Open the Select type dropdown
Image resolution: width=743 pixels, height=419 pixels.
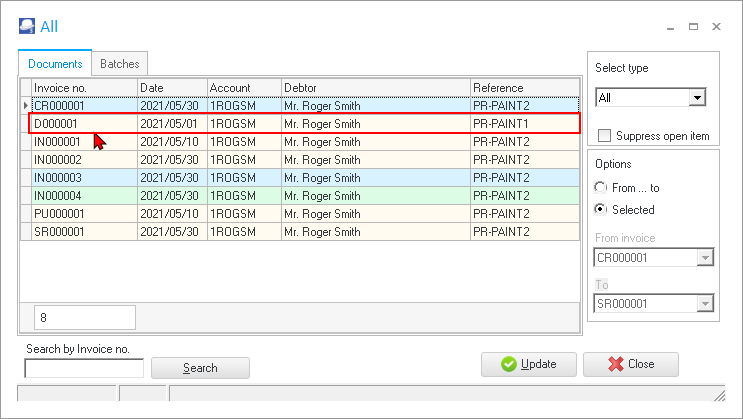[697, 98]
